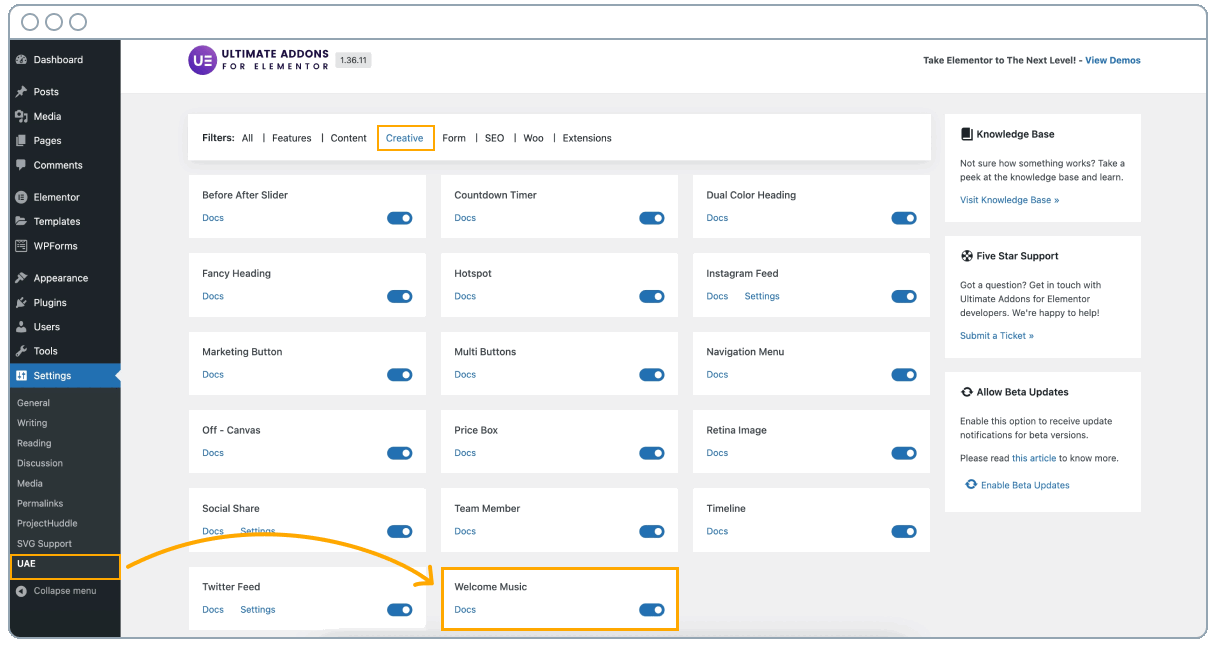Image resolution: width=1216 pixels, height=651 pixels.
Task: Toggle the Before After Slider switch
Action: click(400, 218)
